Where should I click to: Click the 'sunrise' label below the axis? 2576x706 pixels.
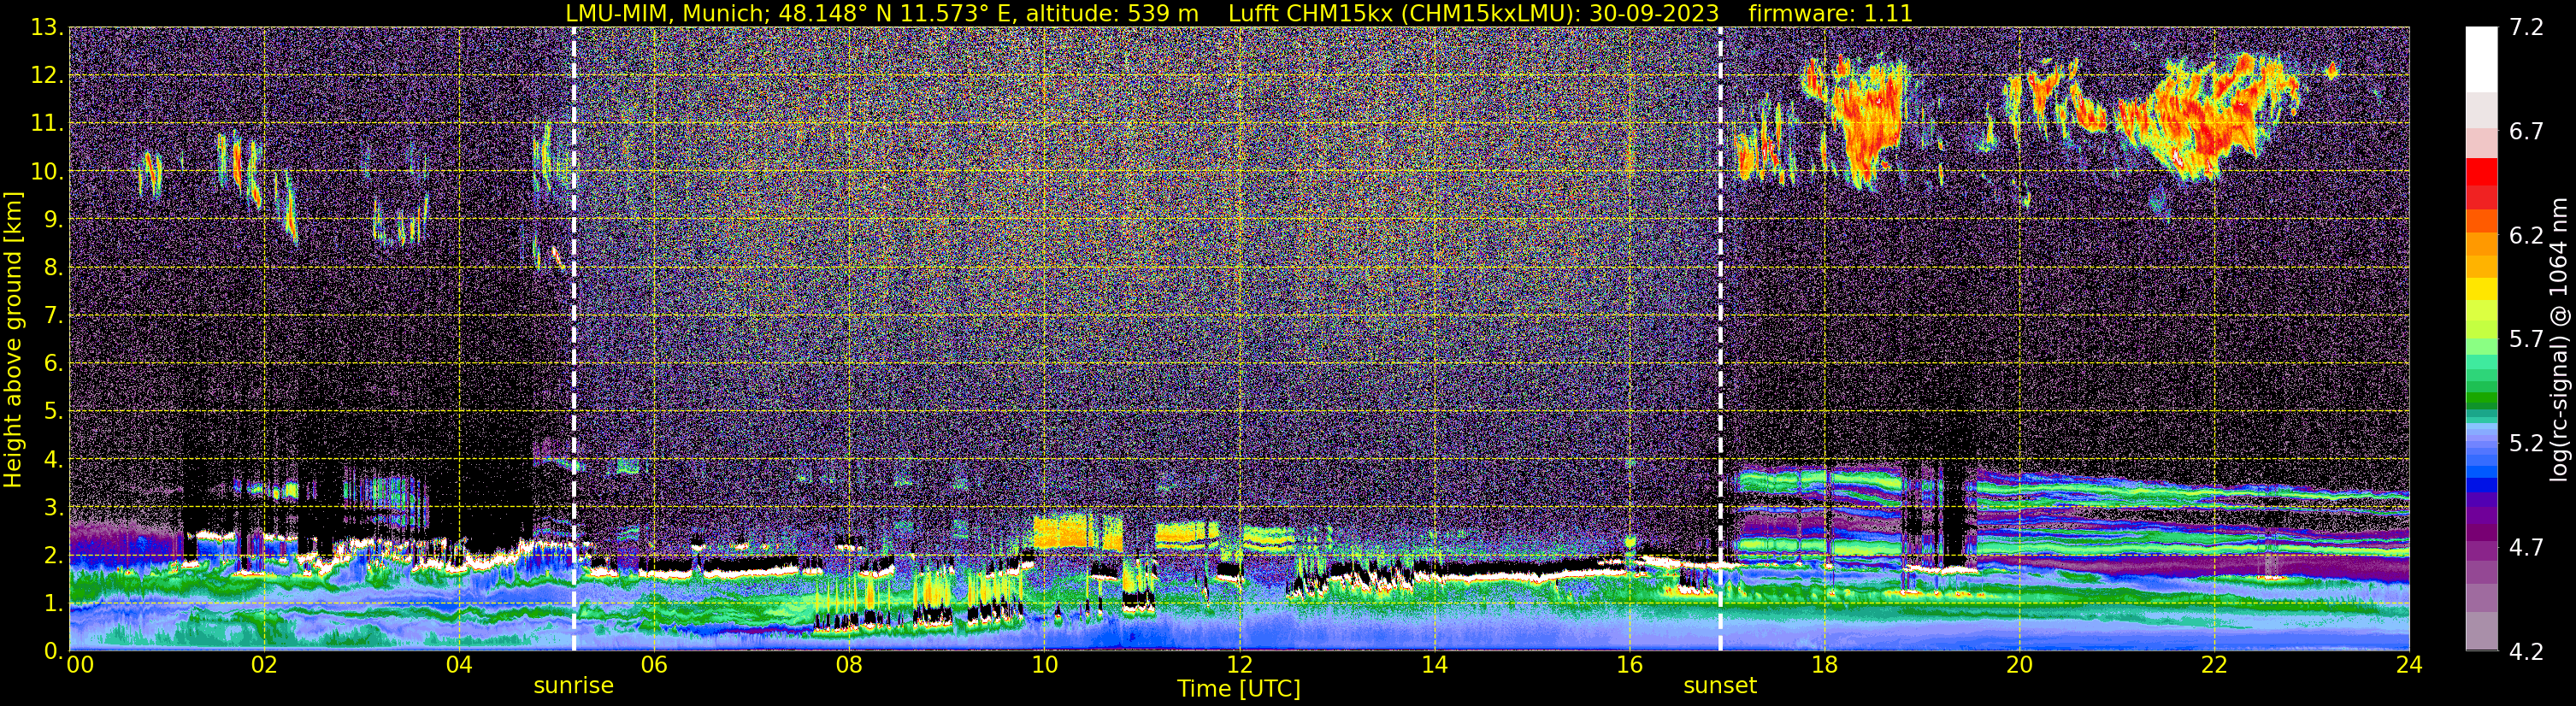tap(573, 685)
